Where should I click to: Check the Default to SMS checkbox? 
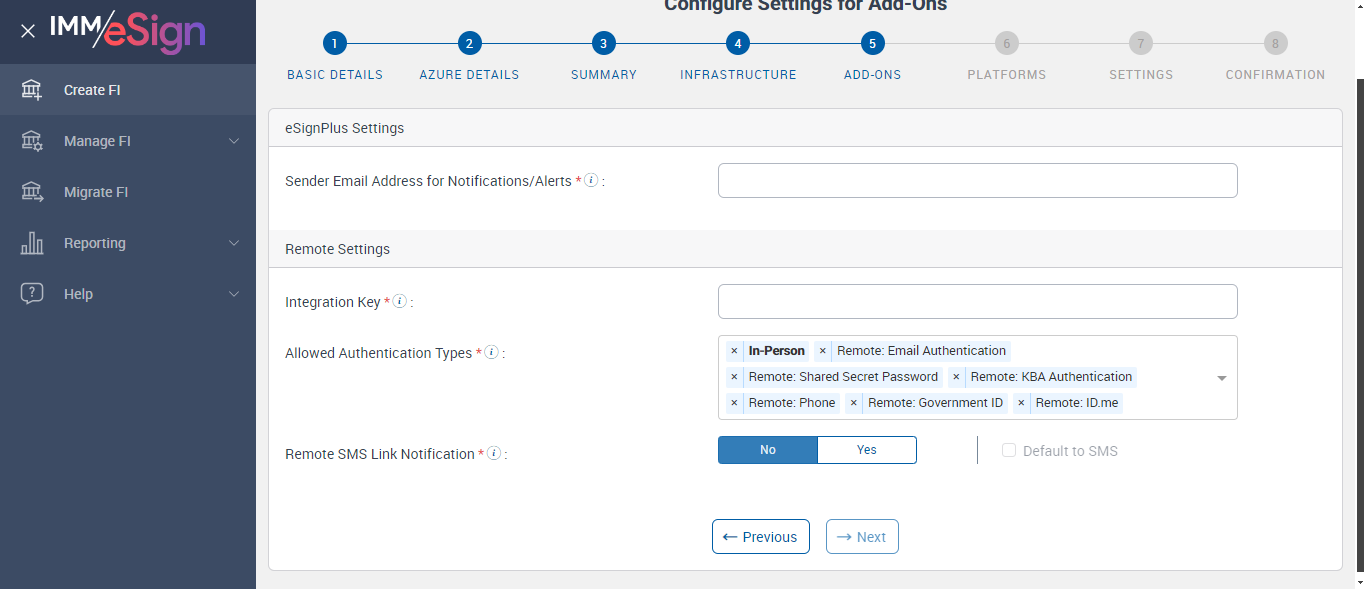tap(1009, 451)
